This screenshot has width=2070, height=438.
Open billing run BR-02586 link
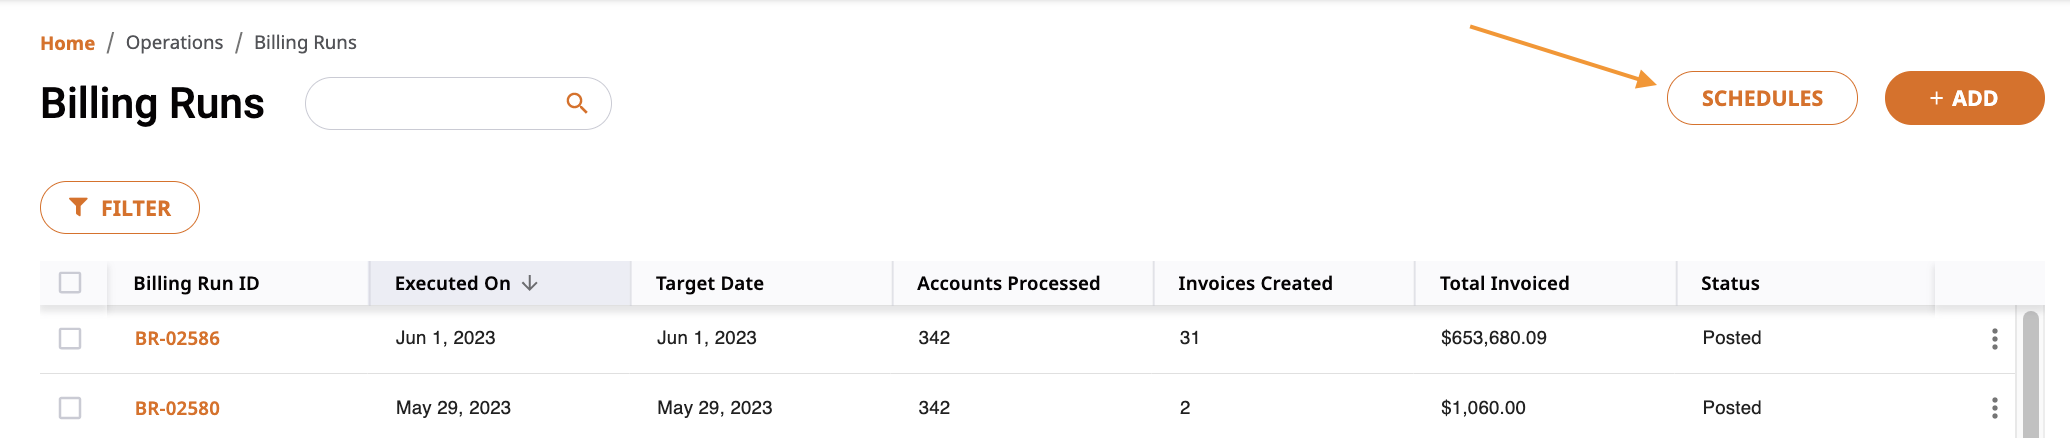pyautogui.click(x=177, y=338)
